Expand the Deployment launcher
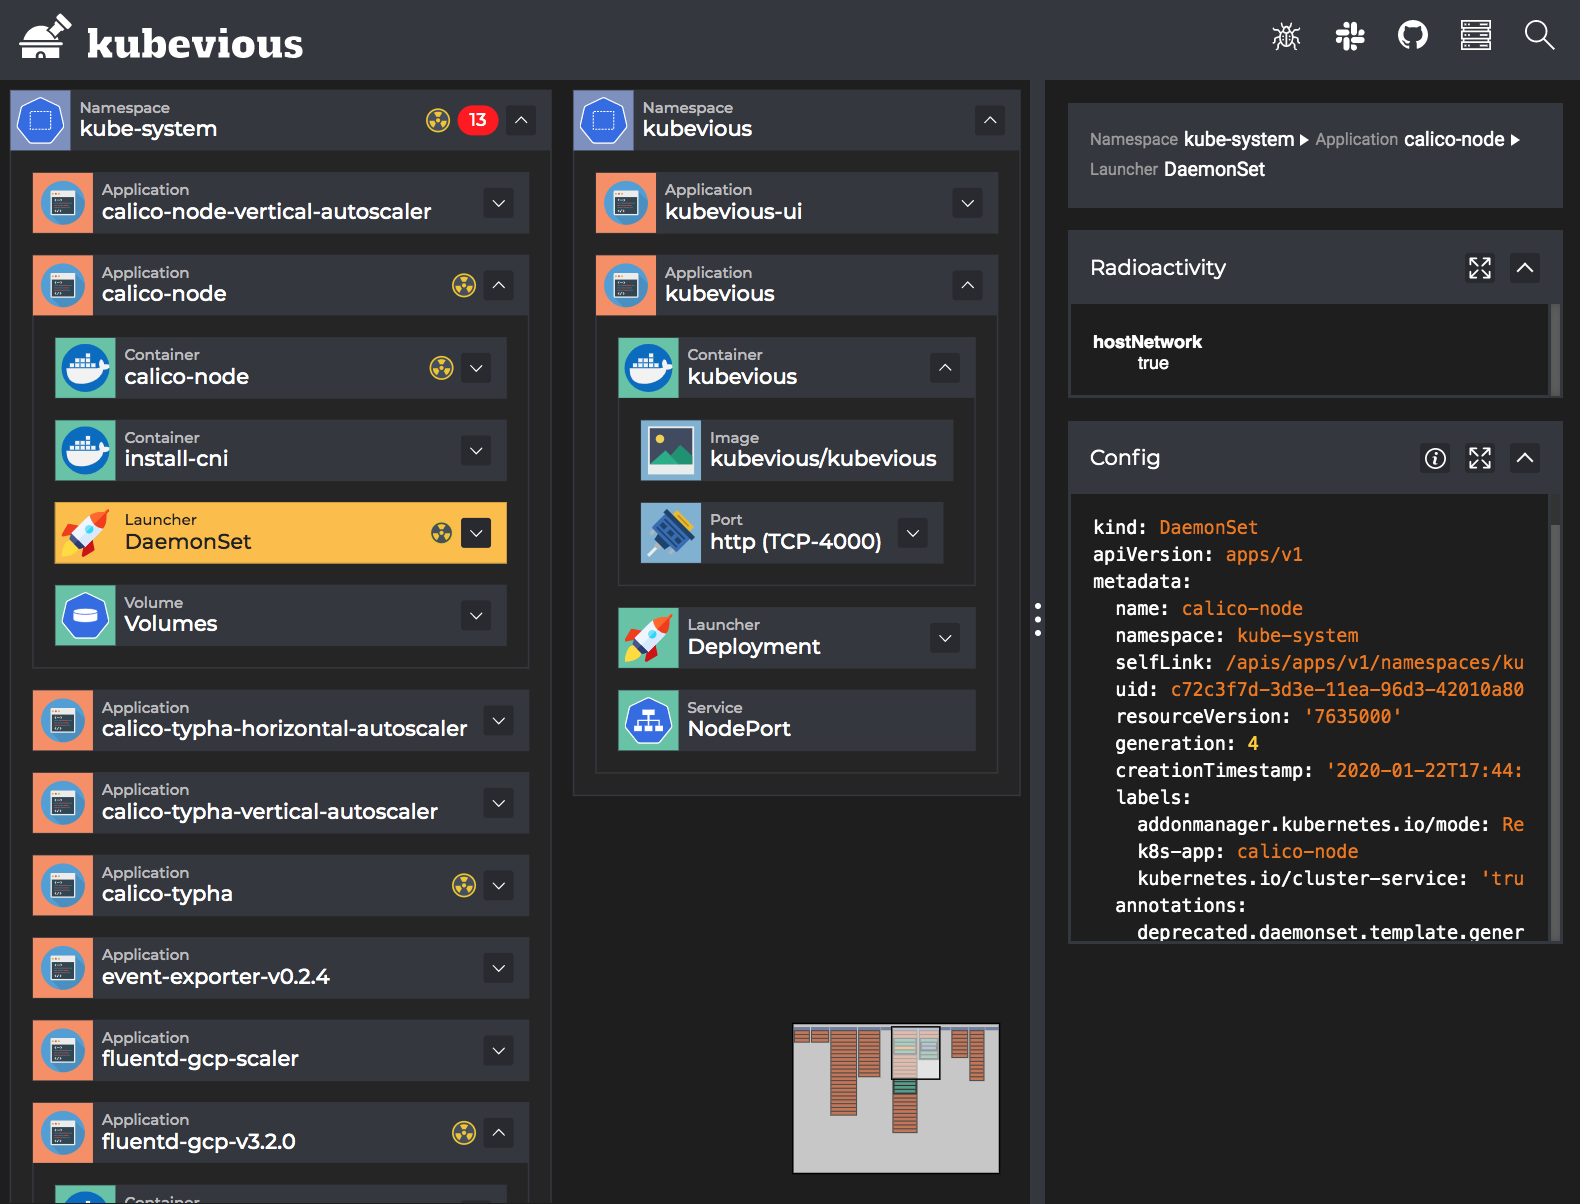Screen dimensions: 1580x1204 click(945, 638)
